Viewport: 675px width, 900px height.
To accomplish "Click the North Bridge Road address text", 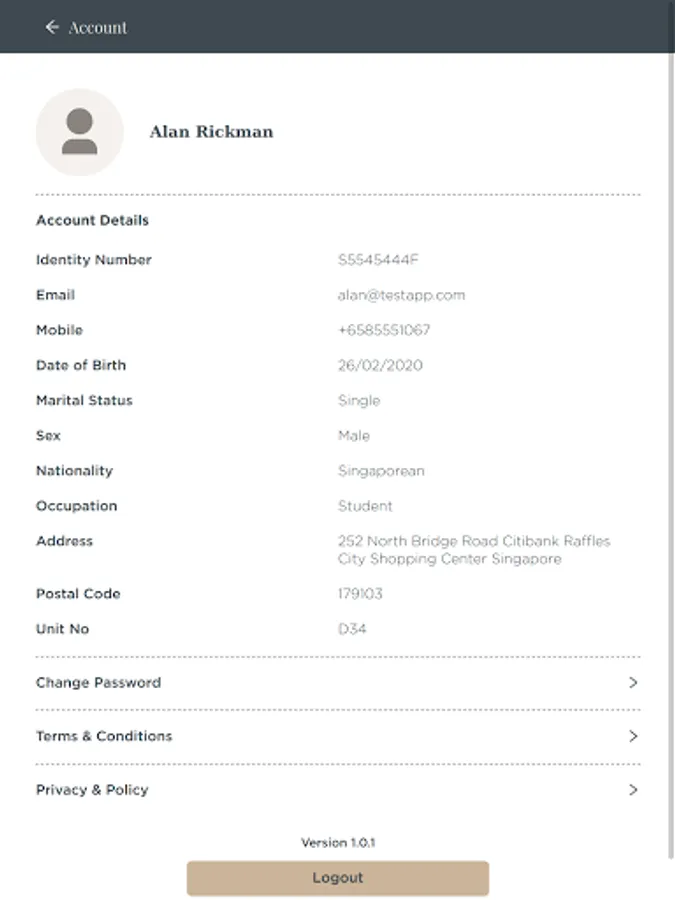I will click(x=473, y=550).
